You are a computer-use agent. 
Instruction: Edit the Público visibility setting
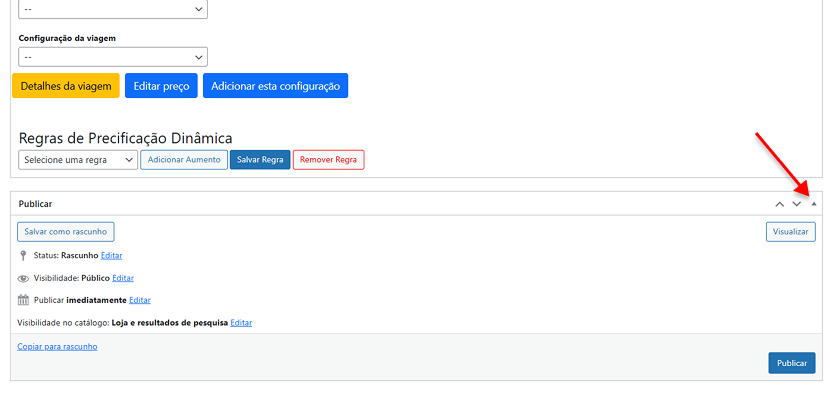pos(123,278)
